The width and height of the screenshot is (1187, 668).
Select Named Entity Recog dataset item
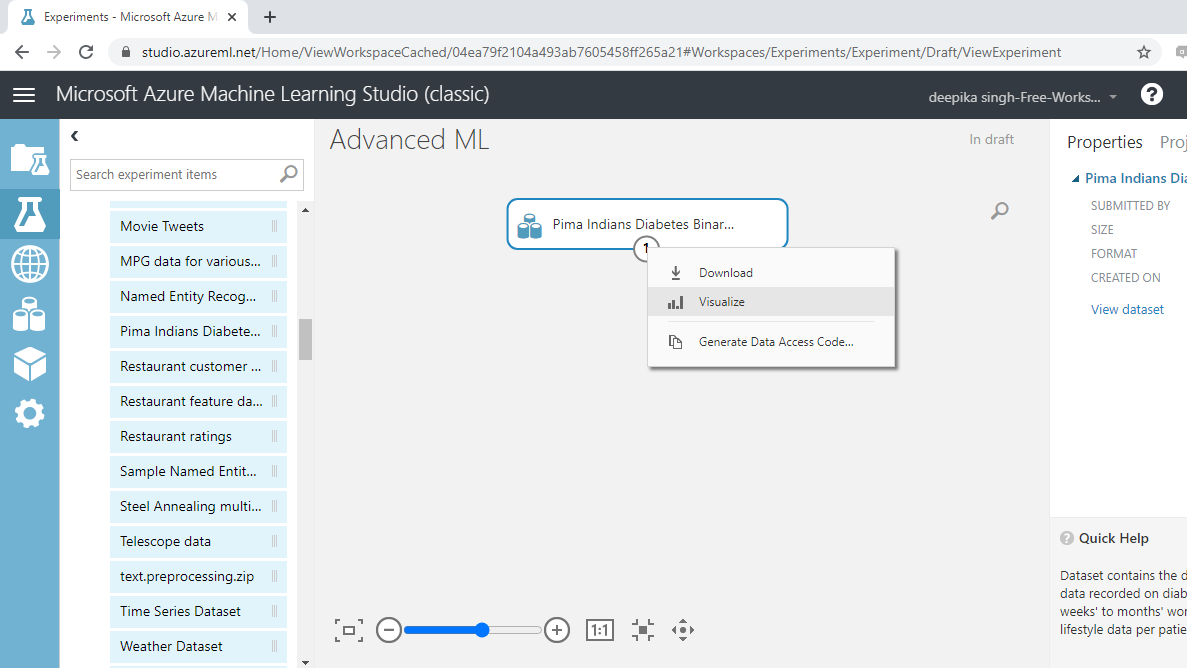pos(198,296)
